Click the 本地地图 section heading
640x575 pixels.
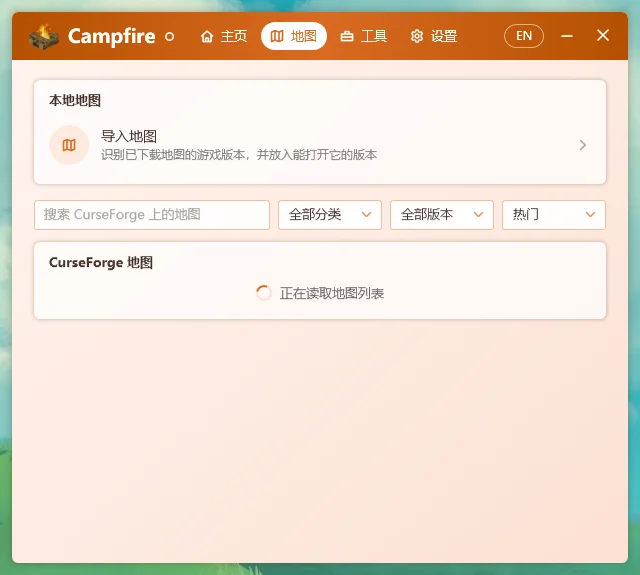click(x=75, y=100)
